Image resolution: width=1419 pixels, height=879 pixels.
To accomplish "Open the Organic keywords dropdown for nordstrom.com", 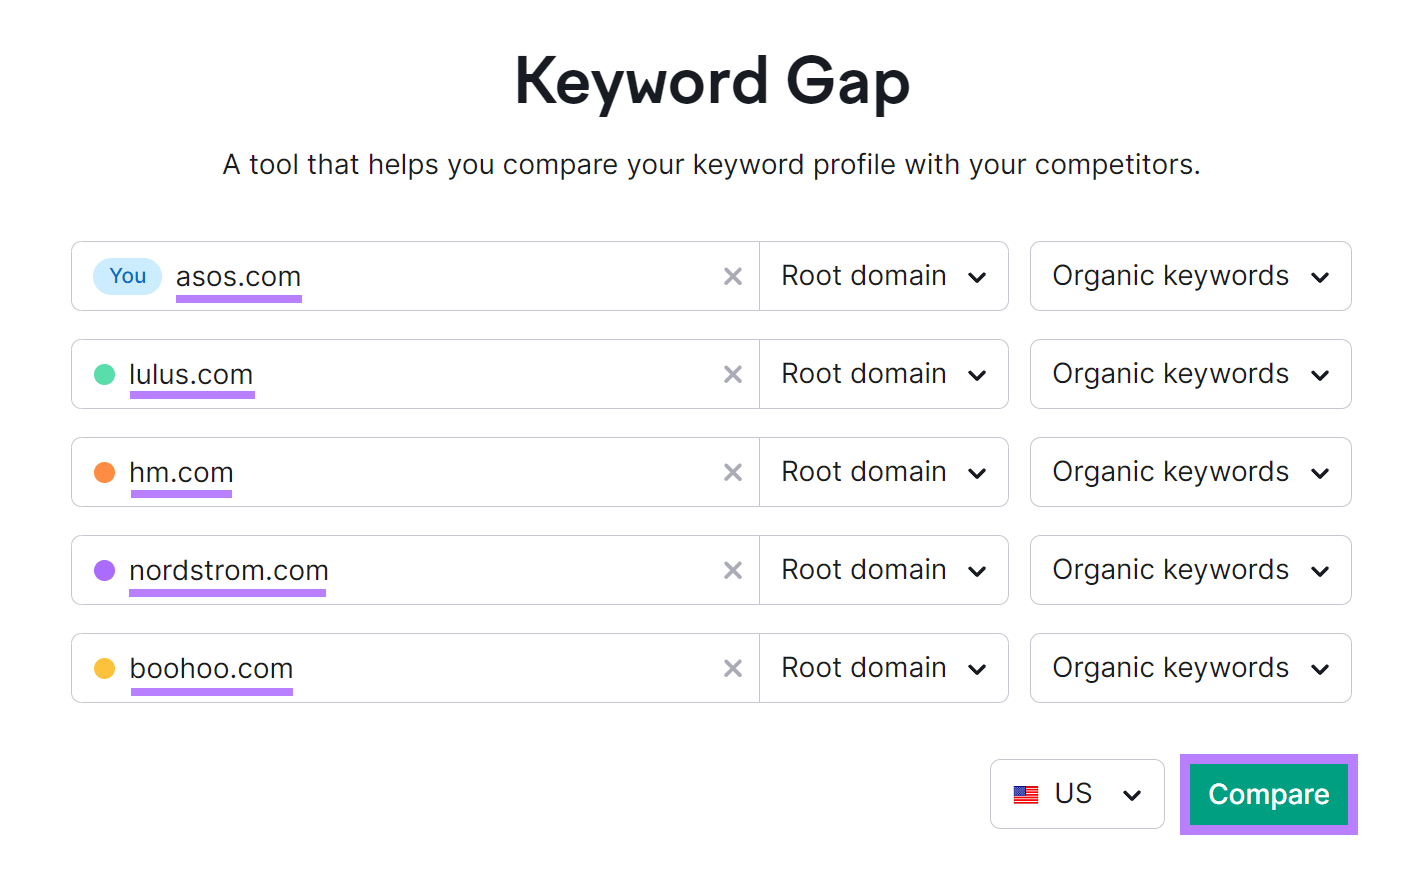I will click(x=1189, y=570).
